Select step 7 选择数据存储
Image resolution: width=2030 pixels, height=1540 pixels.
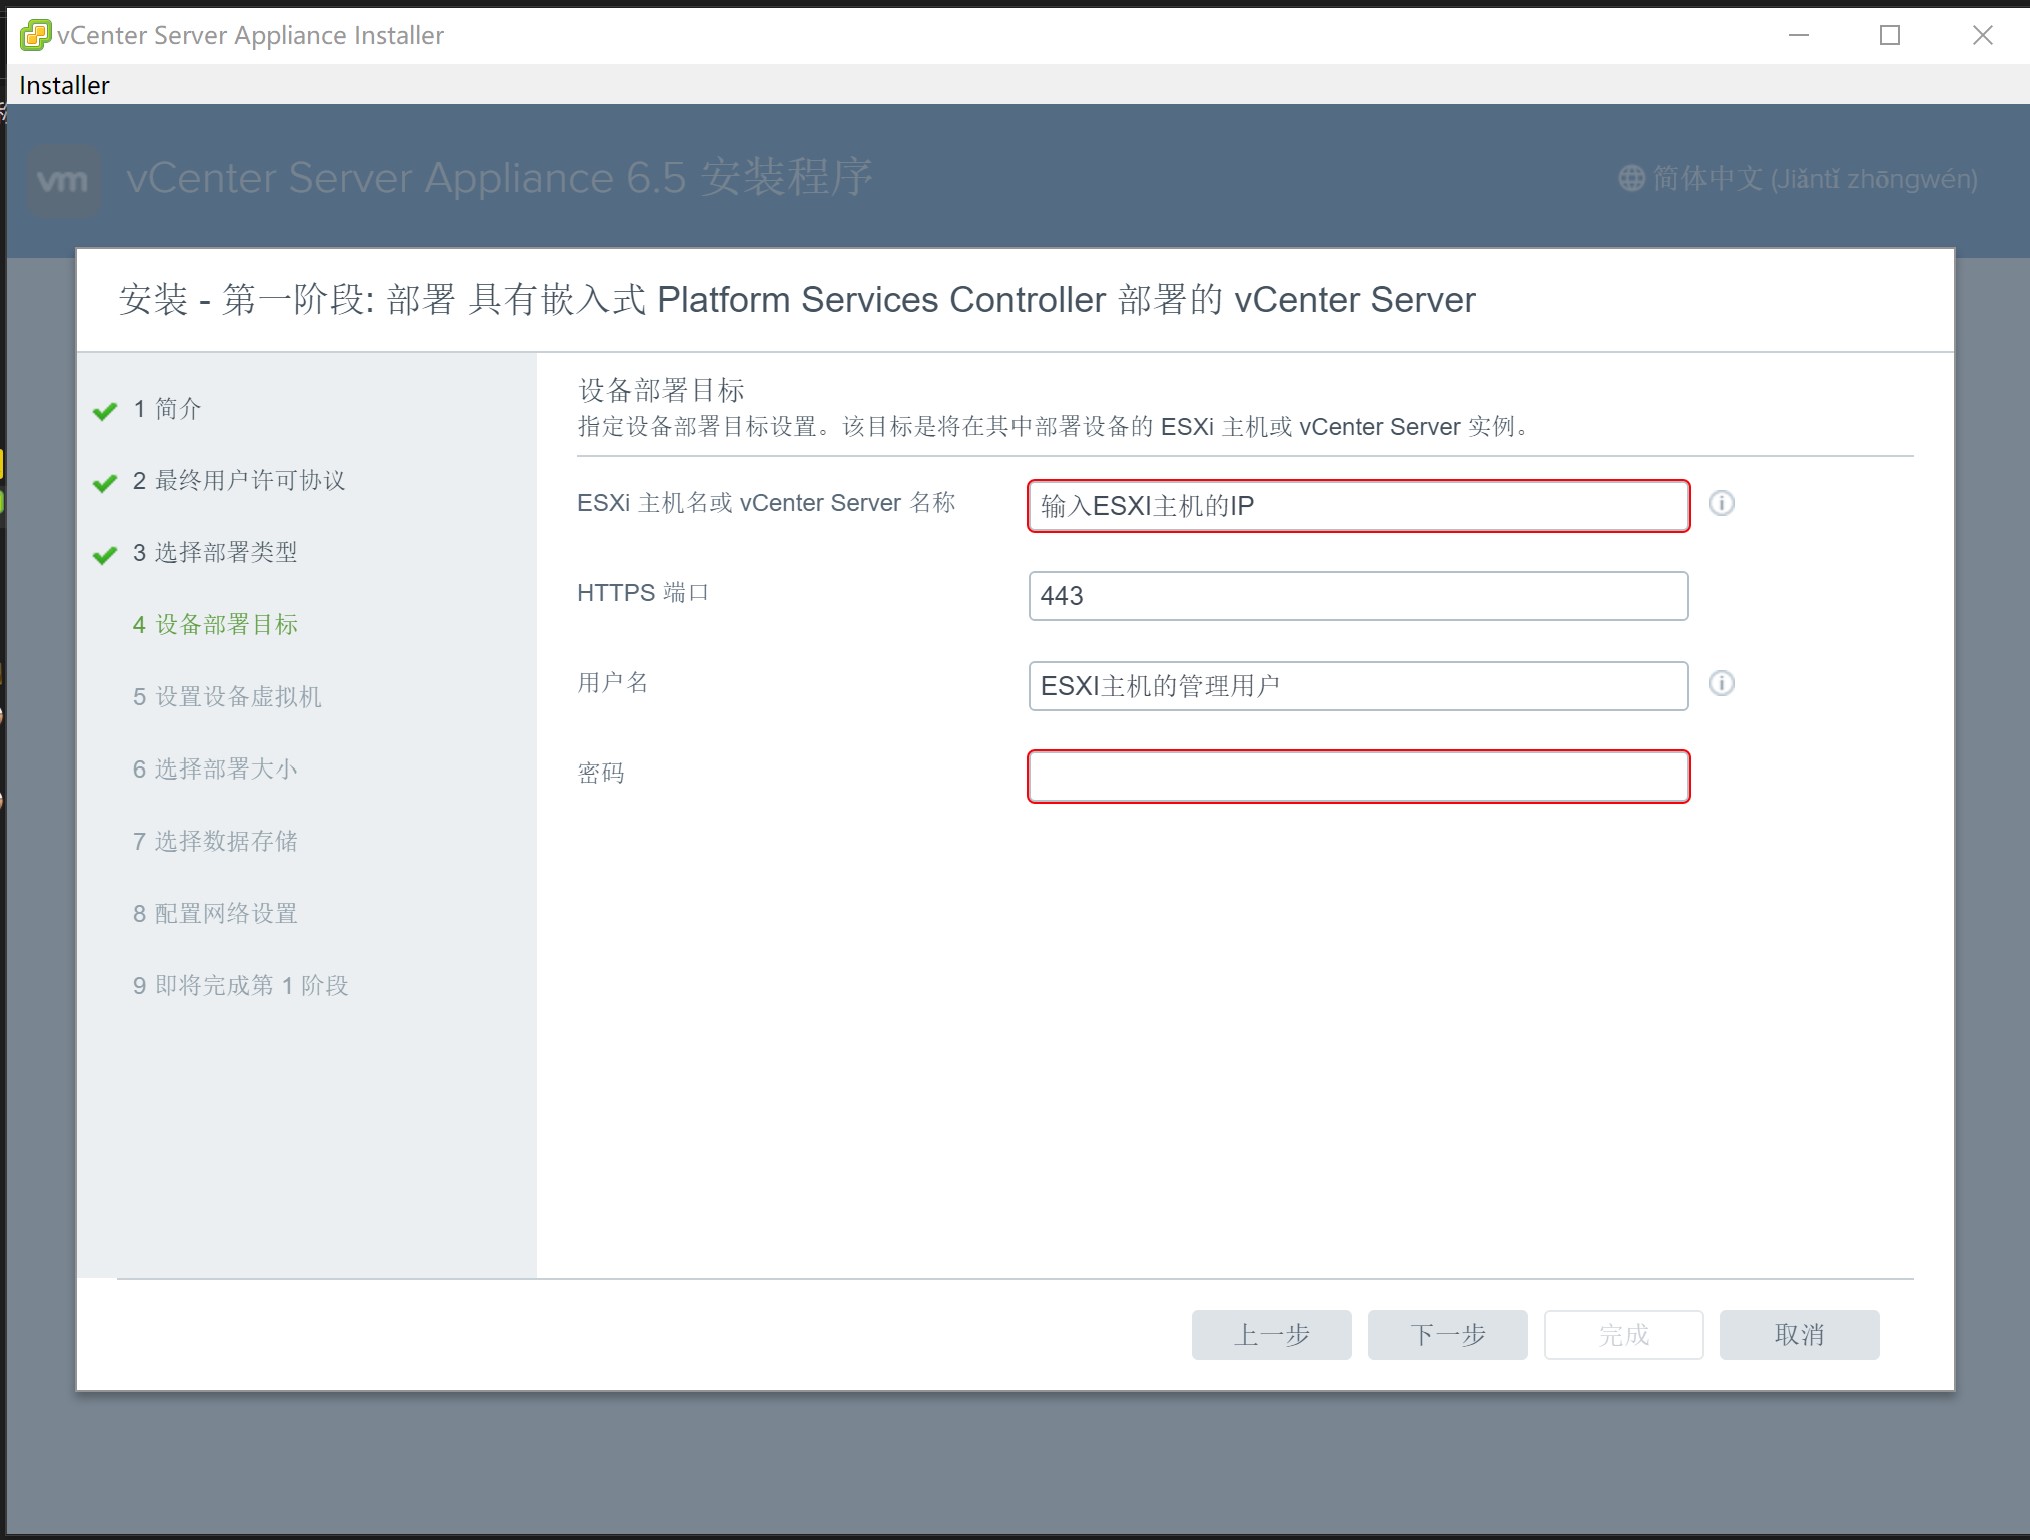click(215, 841)
